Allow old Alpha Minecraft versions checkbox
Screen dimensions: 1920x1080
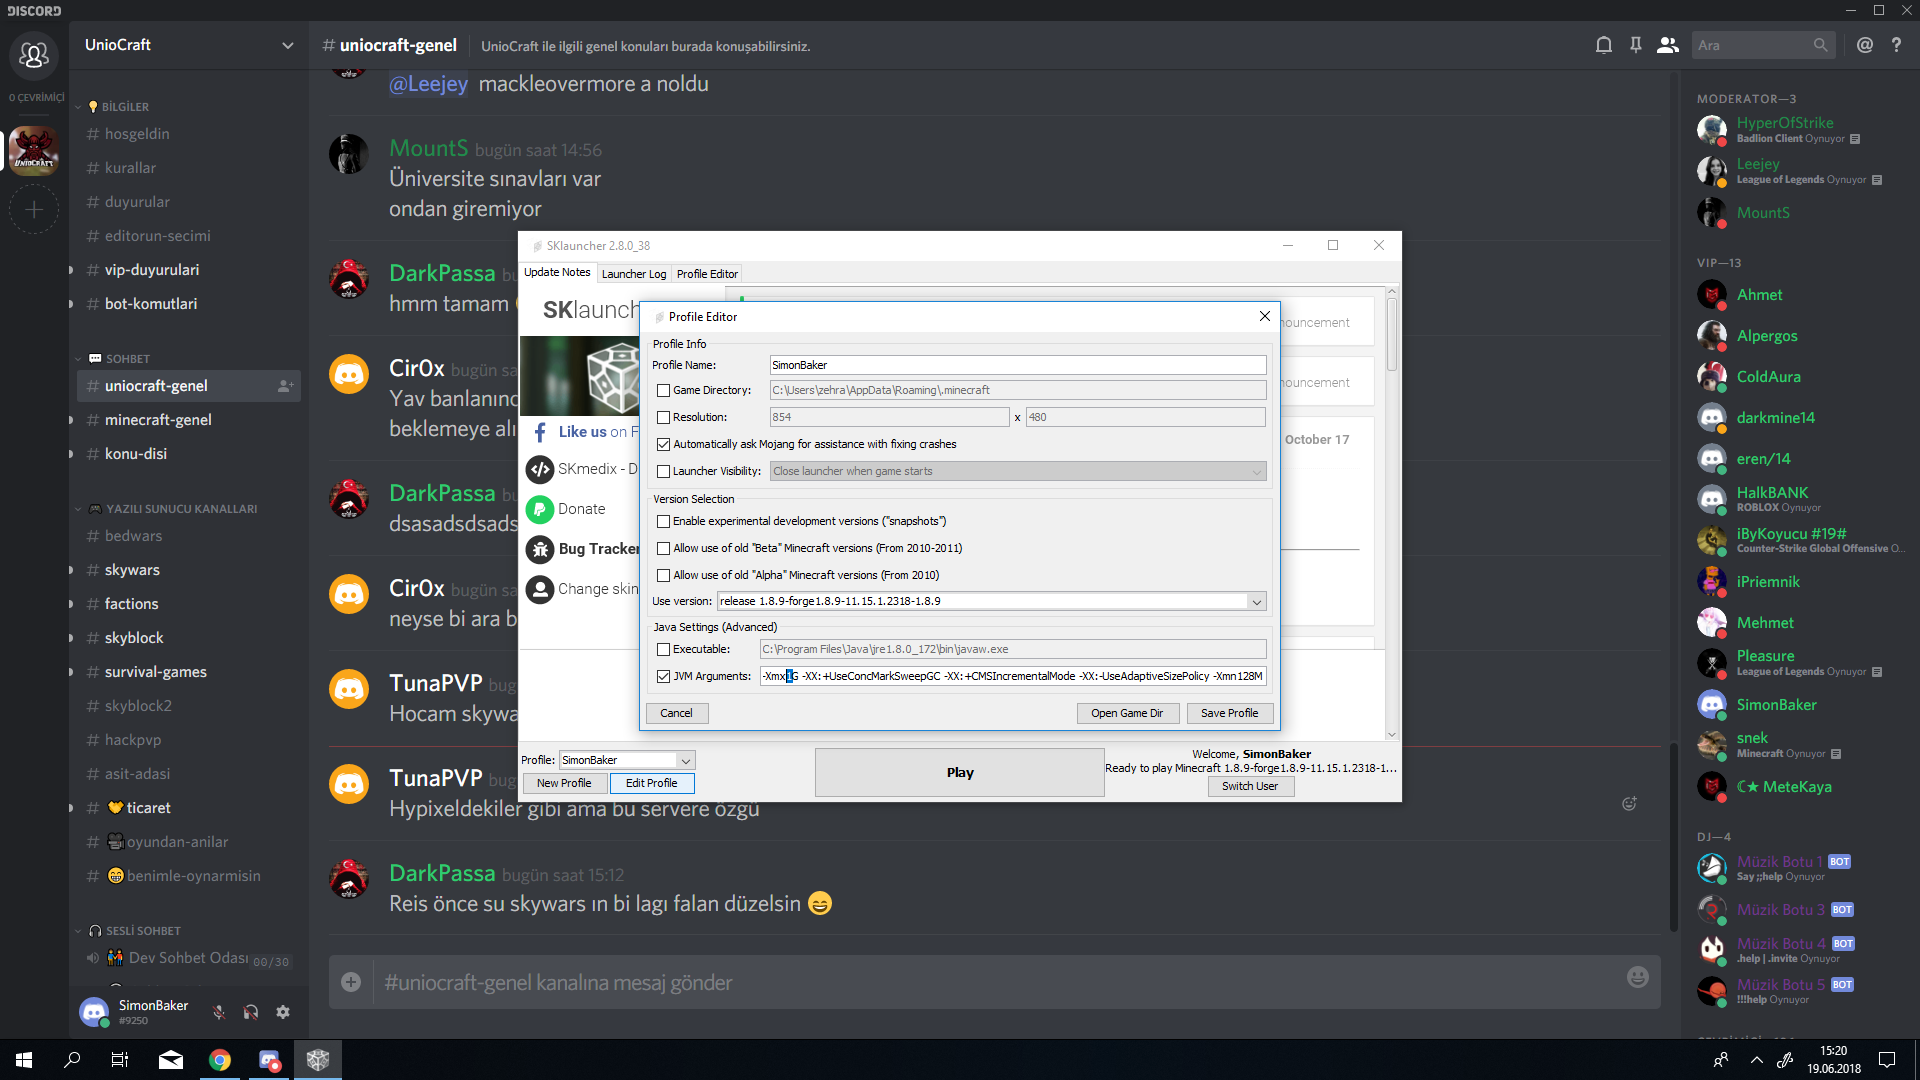[x=663, y=576]
